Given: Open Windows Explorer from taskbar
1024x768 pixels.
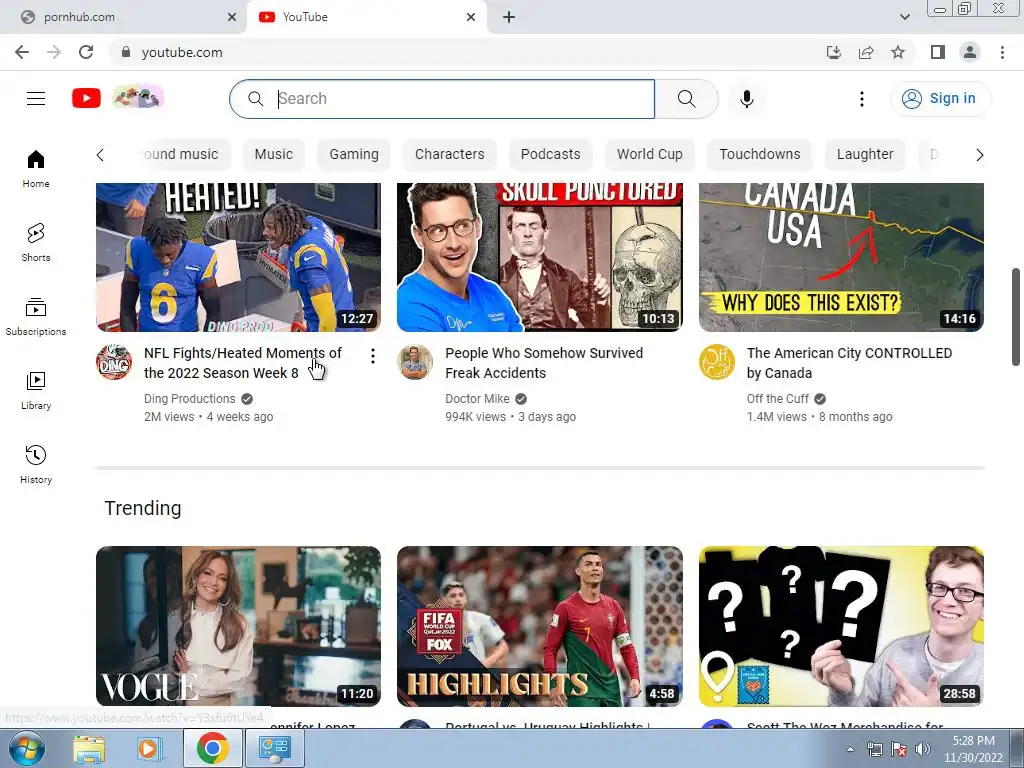Looking at the screenshot, I should tap(89, 748).
